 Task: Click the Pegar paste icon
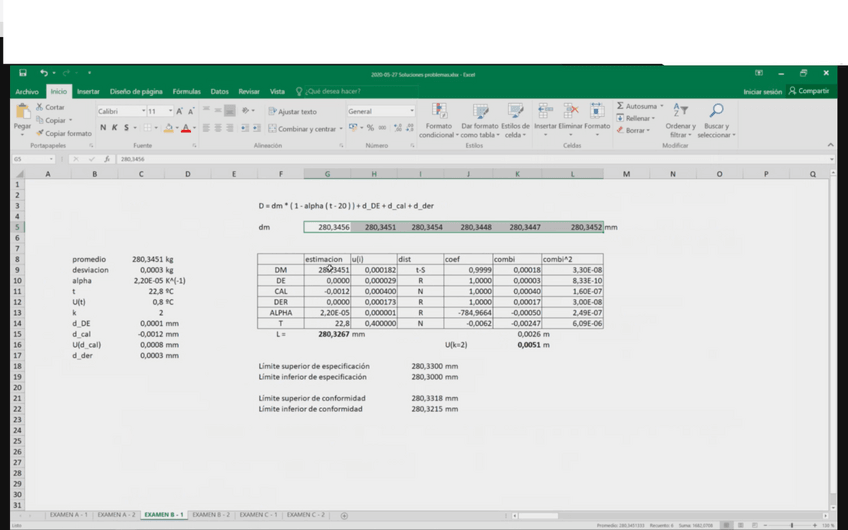tap(22, 112)
